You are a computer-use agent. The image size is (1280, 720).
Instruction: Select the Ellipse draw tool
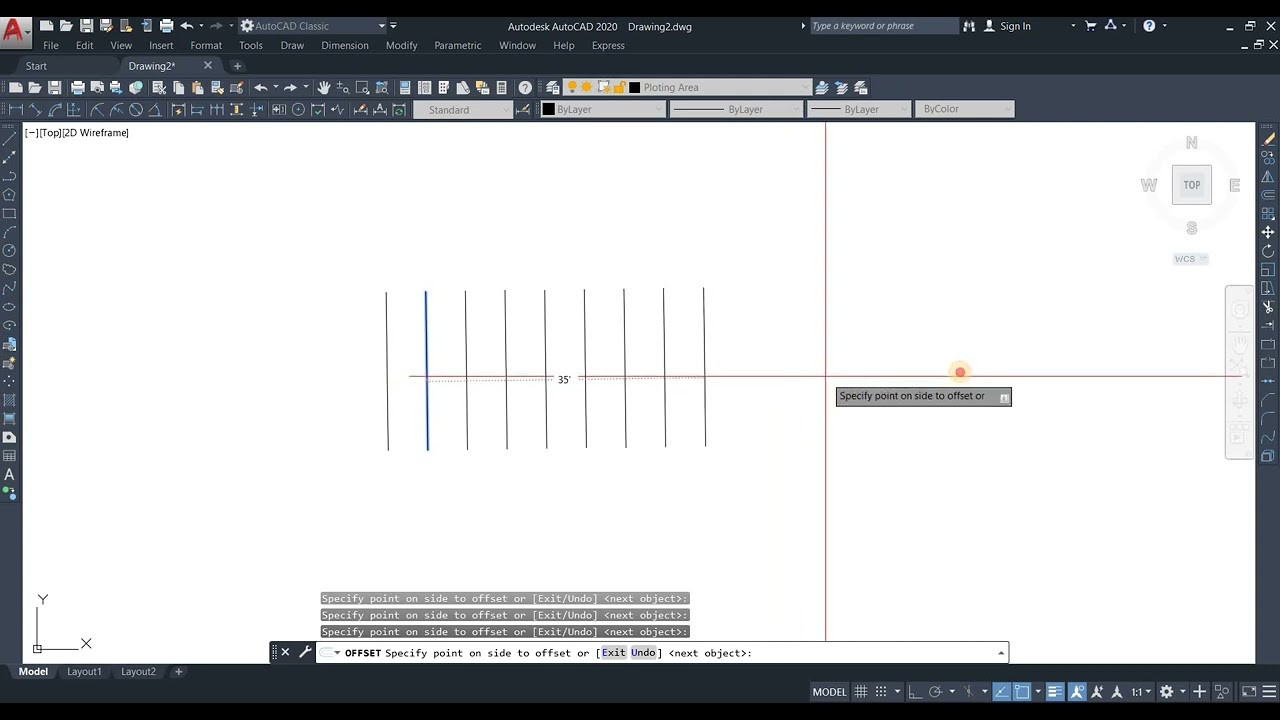9,306
